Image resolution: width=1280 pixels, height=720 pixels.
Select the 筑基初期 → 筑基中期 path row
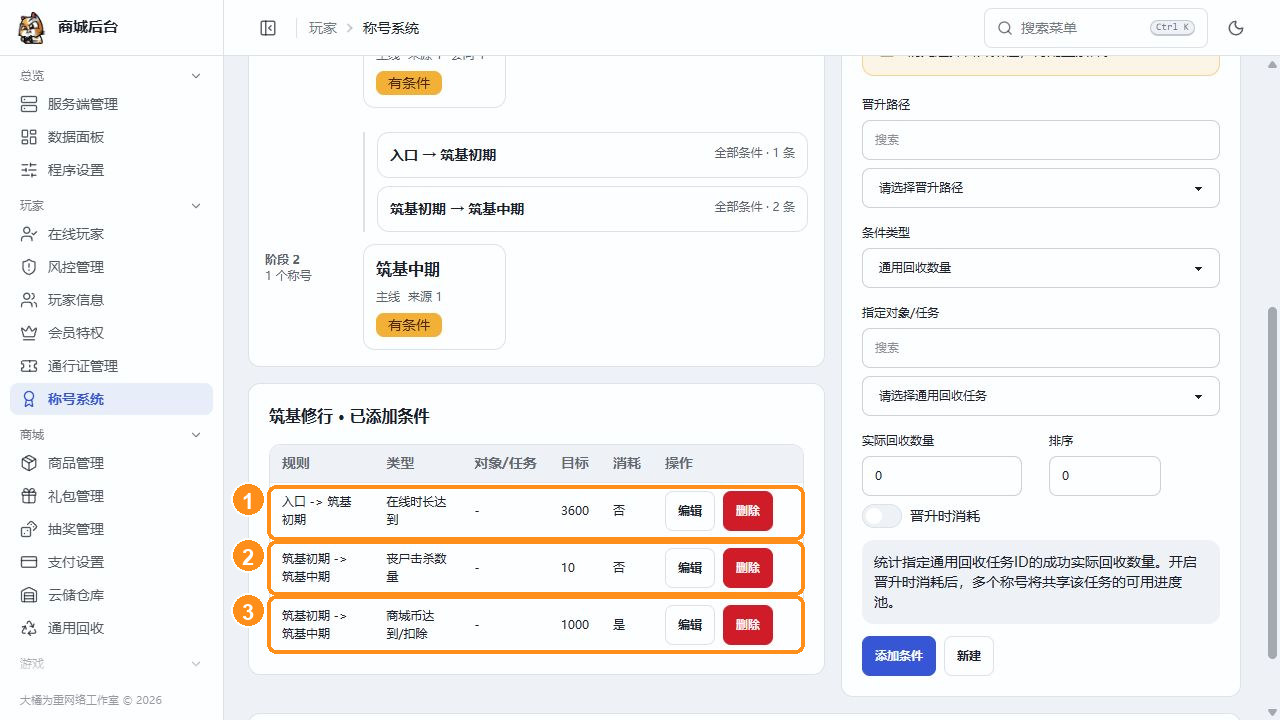592,209
